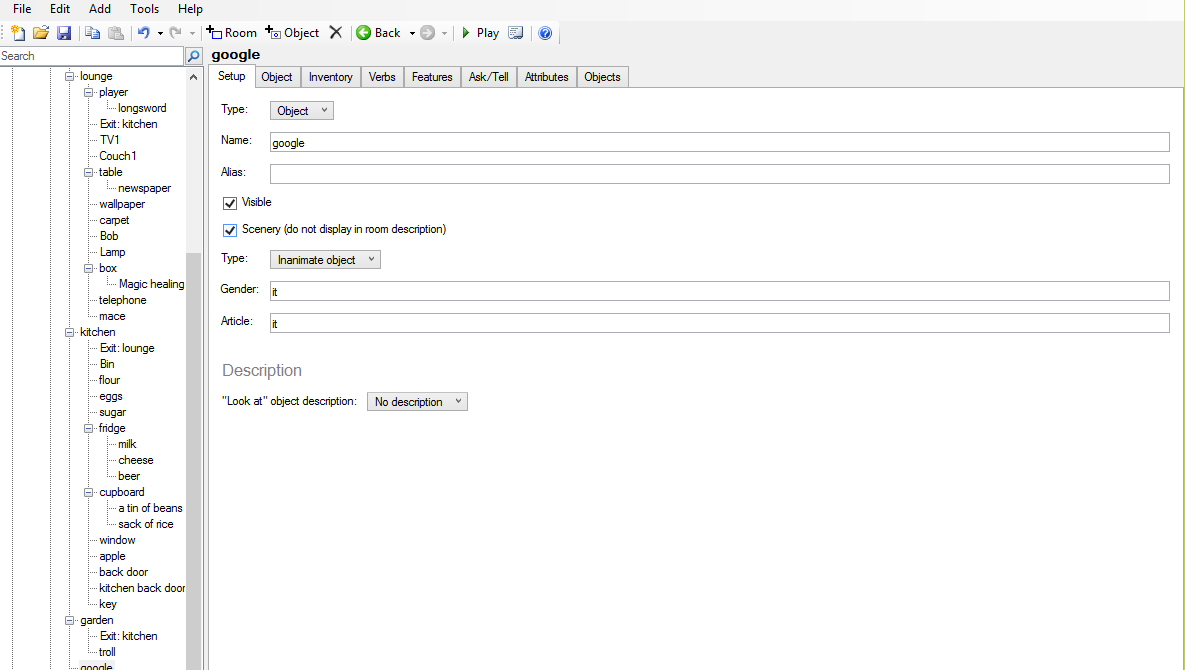This screenshot has height=670, width=1185.
Task: Toggle the code view icon next to Play
Action: 516,33
